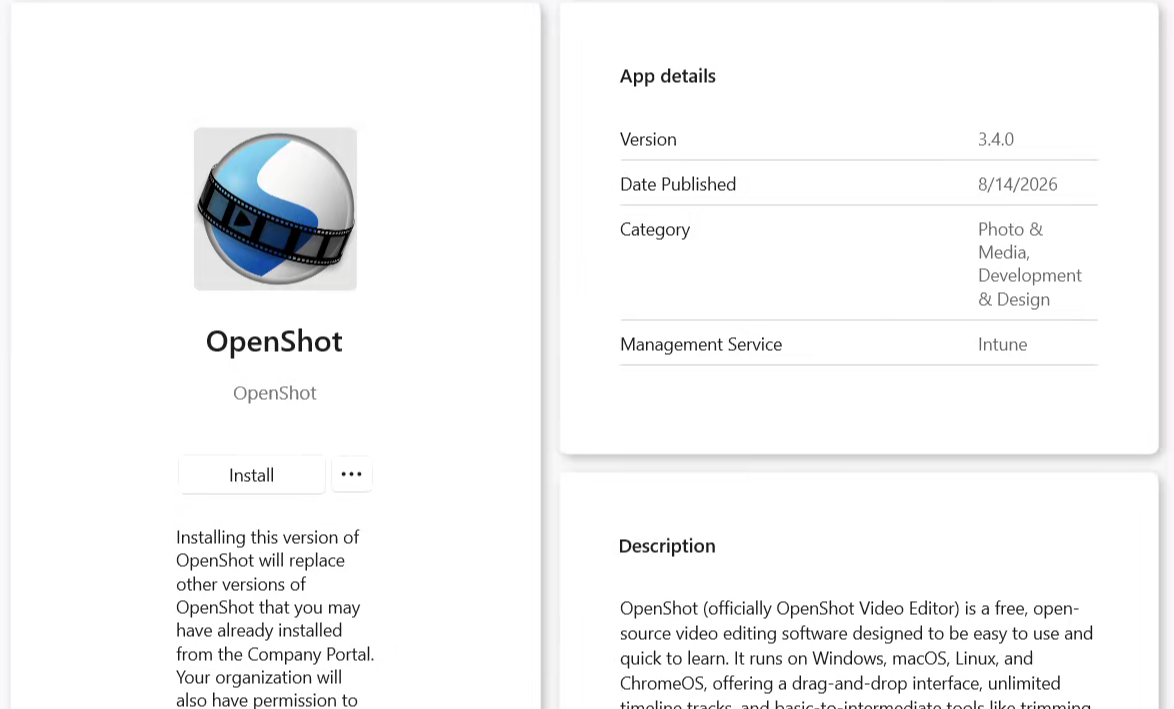Image resolution: width=1174 pixels, height=709 pixels.
Task: Click the OpenShot publisher name
Action: (x=275, y=393)
